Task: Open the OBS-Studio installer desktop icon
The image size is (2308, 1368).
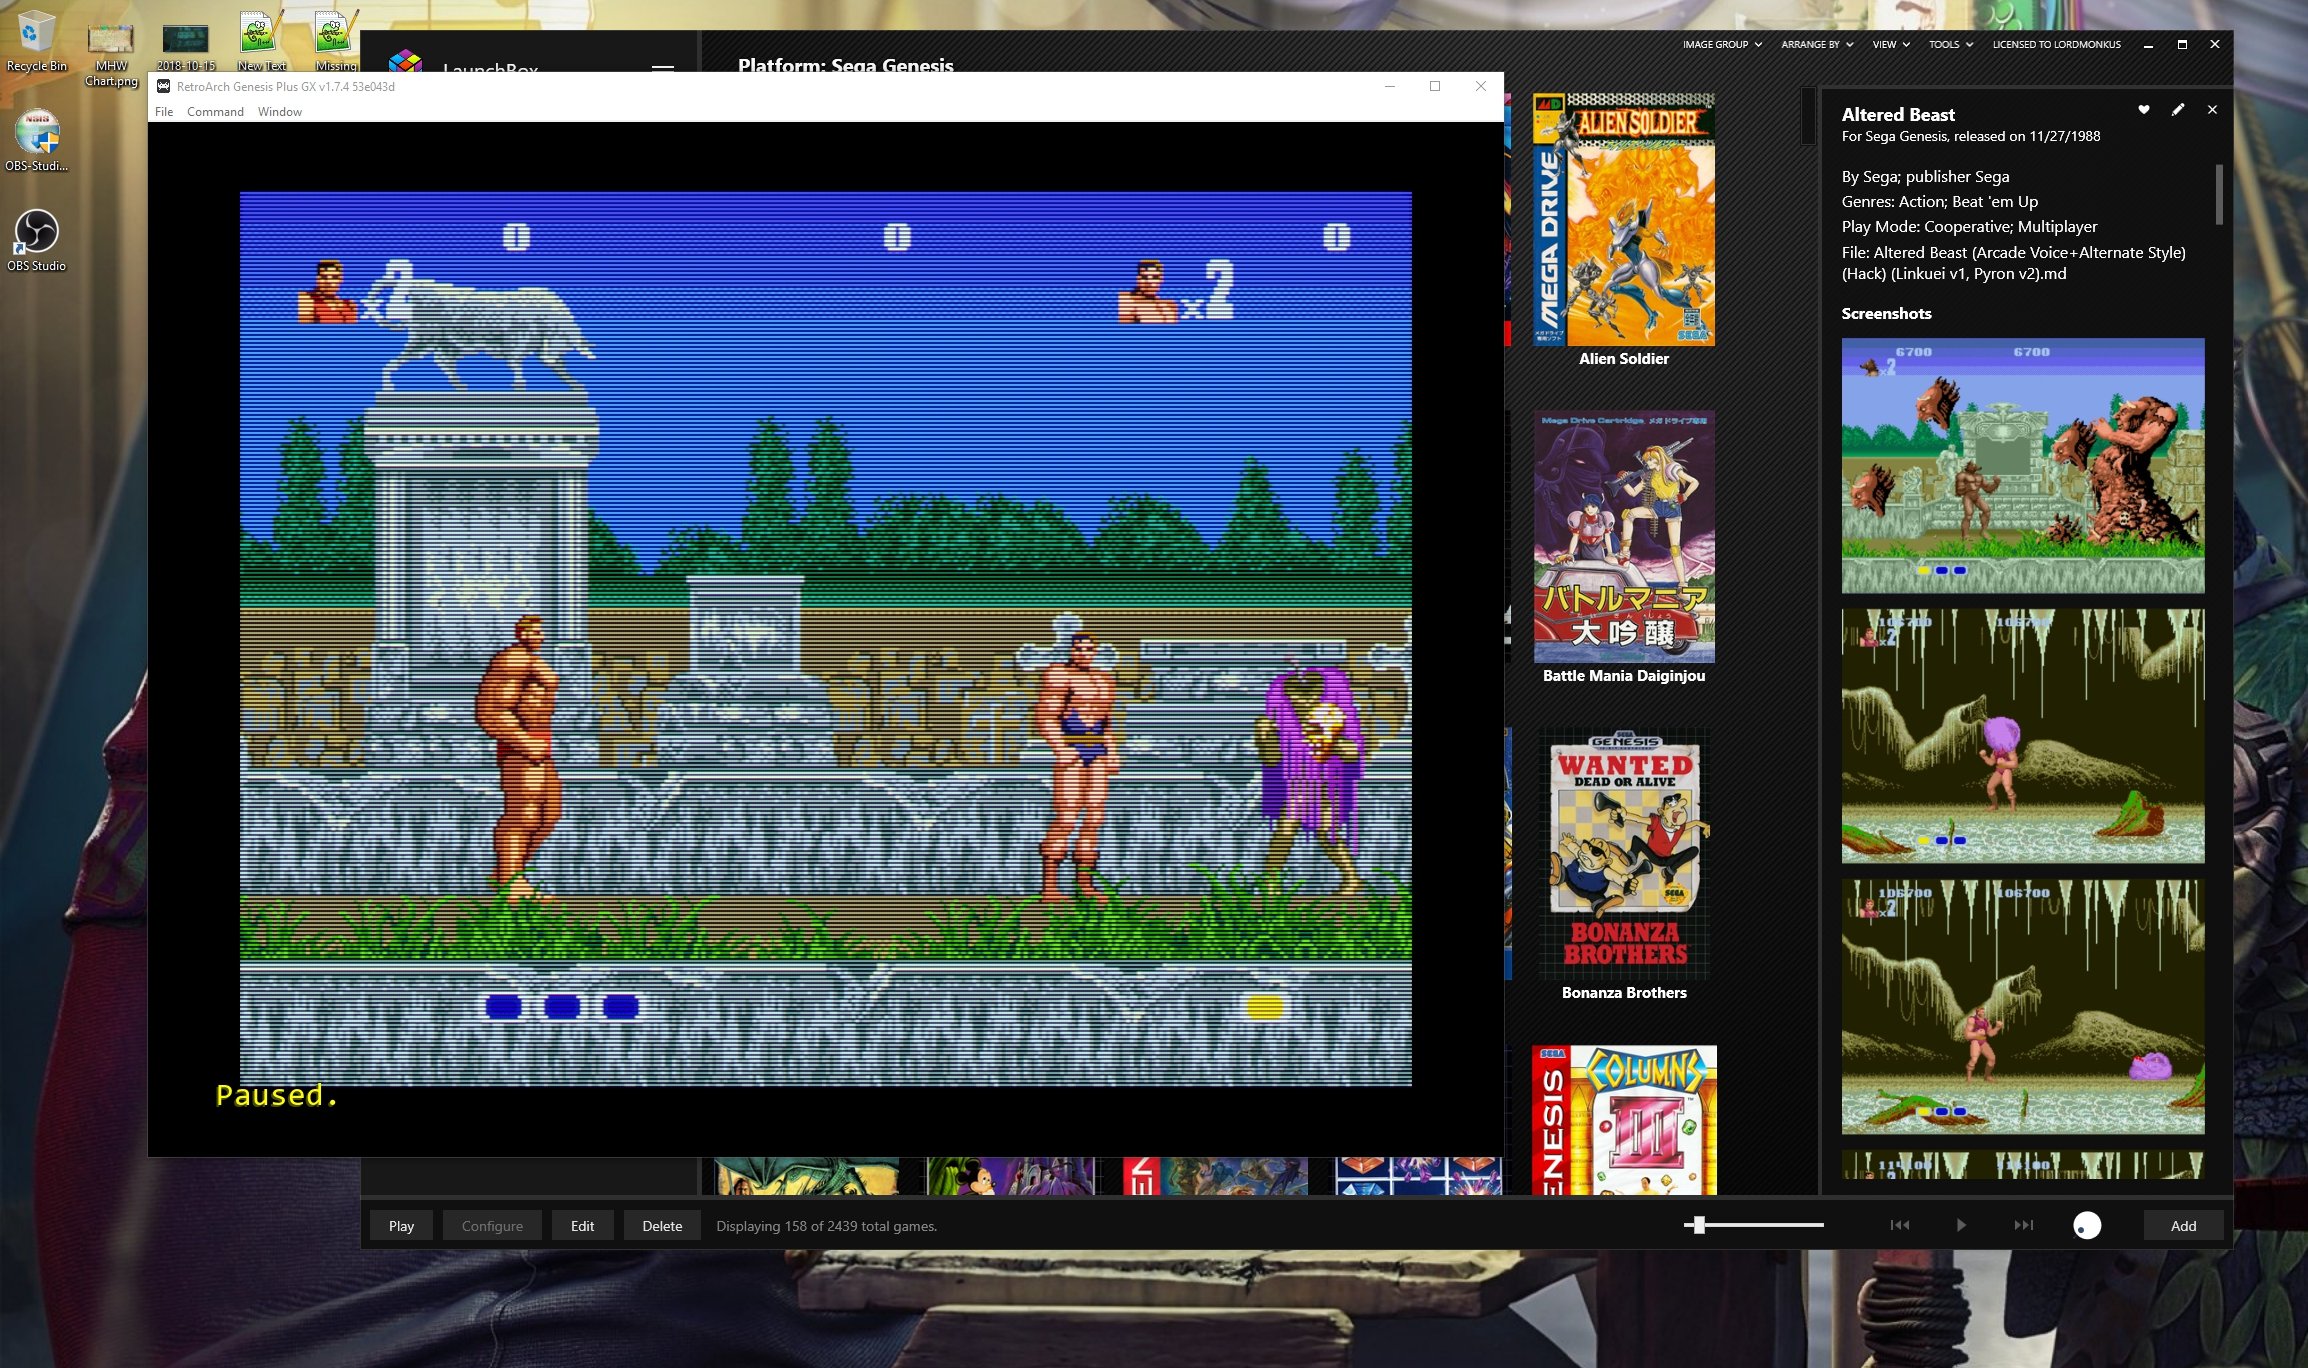Action: point(37,140)
